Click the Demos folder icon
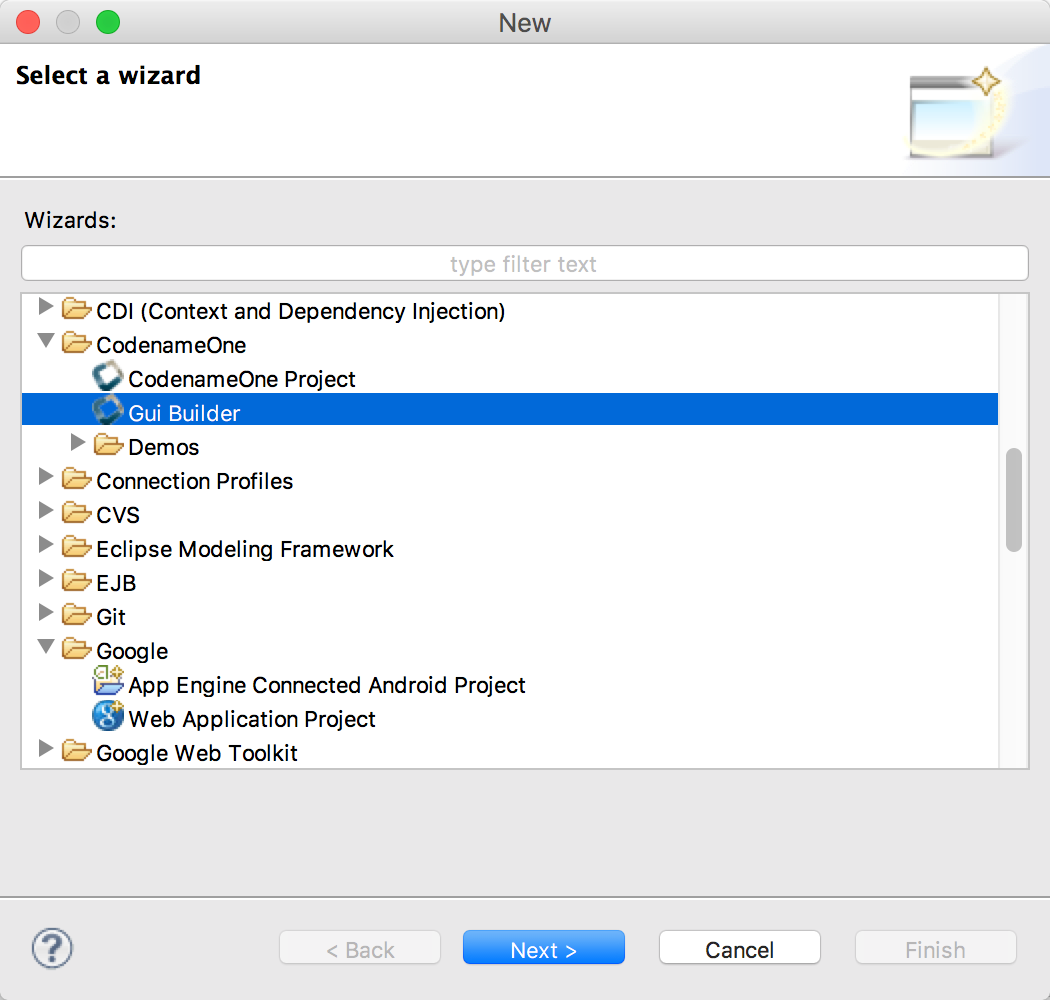The width and height of the screenshot is (1050, 1000). pos(108,446)
